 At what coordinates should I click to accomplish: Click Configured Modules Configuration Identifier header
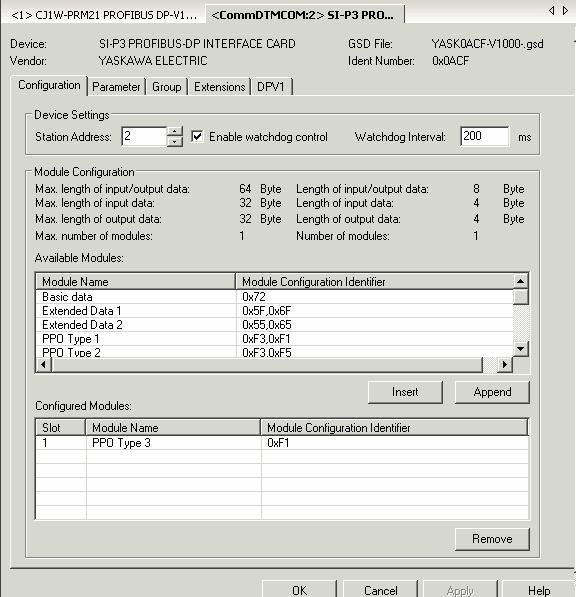pyautogui.click(x=394, y=428)
